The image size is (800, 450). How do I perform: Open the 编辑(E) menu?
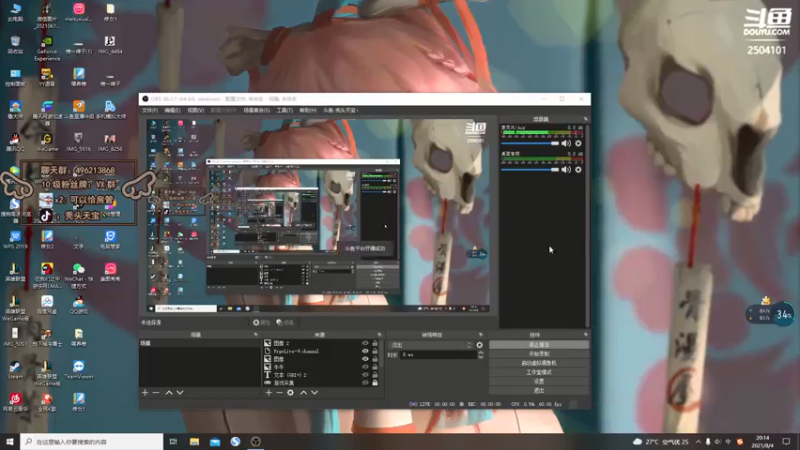[x=172, y=110]
